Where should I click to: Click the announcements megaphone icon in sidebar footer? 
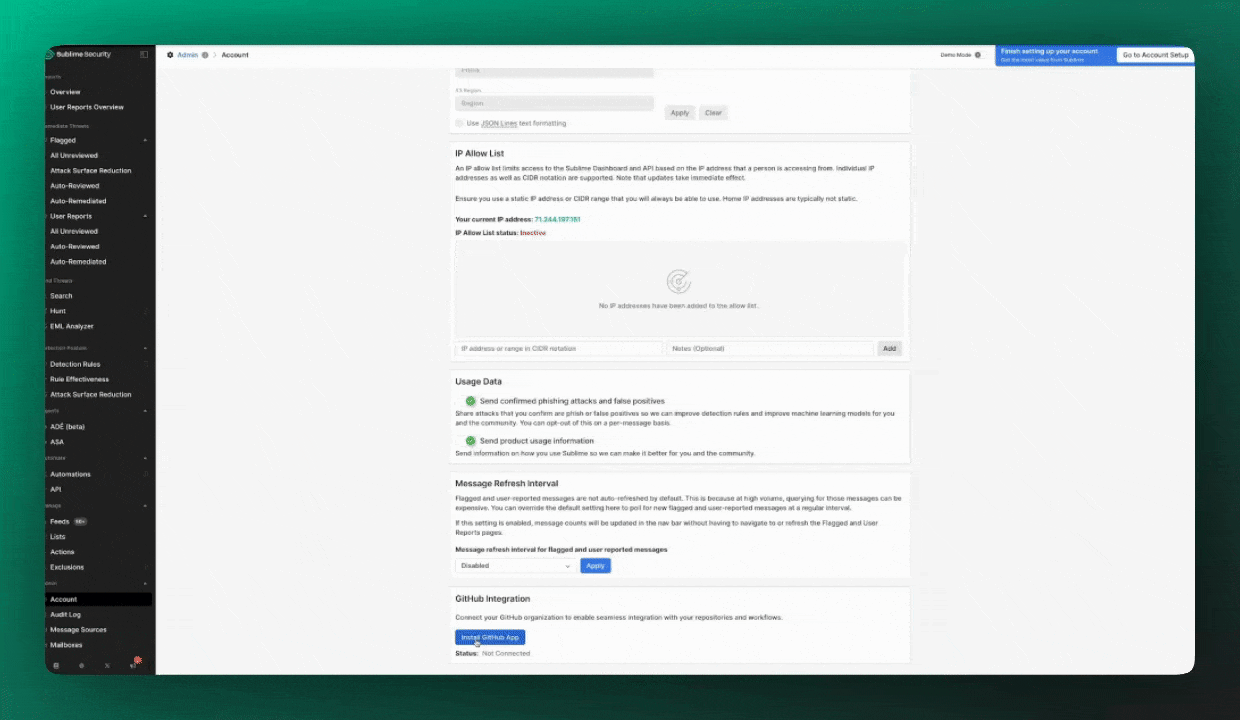[x=133, y=664]
